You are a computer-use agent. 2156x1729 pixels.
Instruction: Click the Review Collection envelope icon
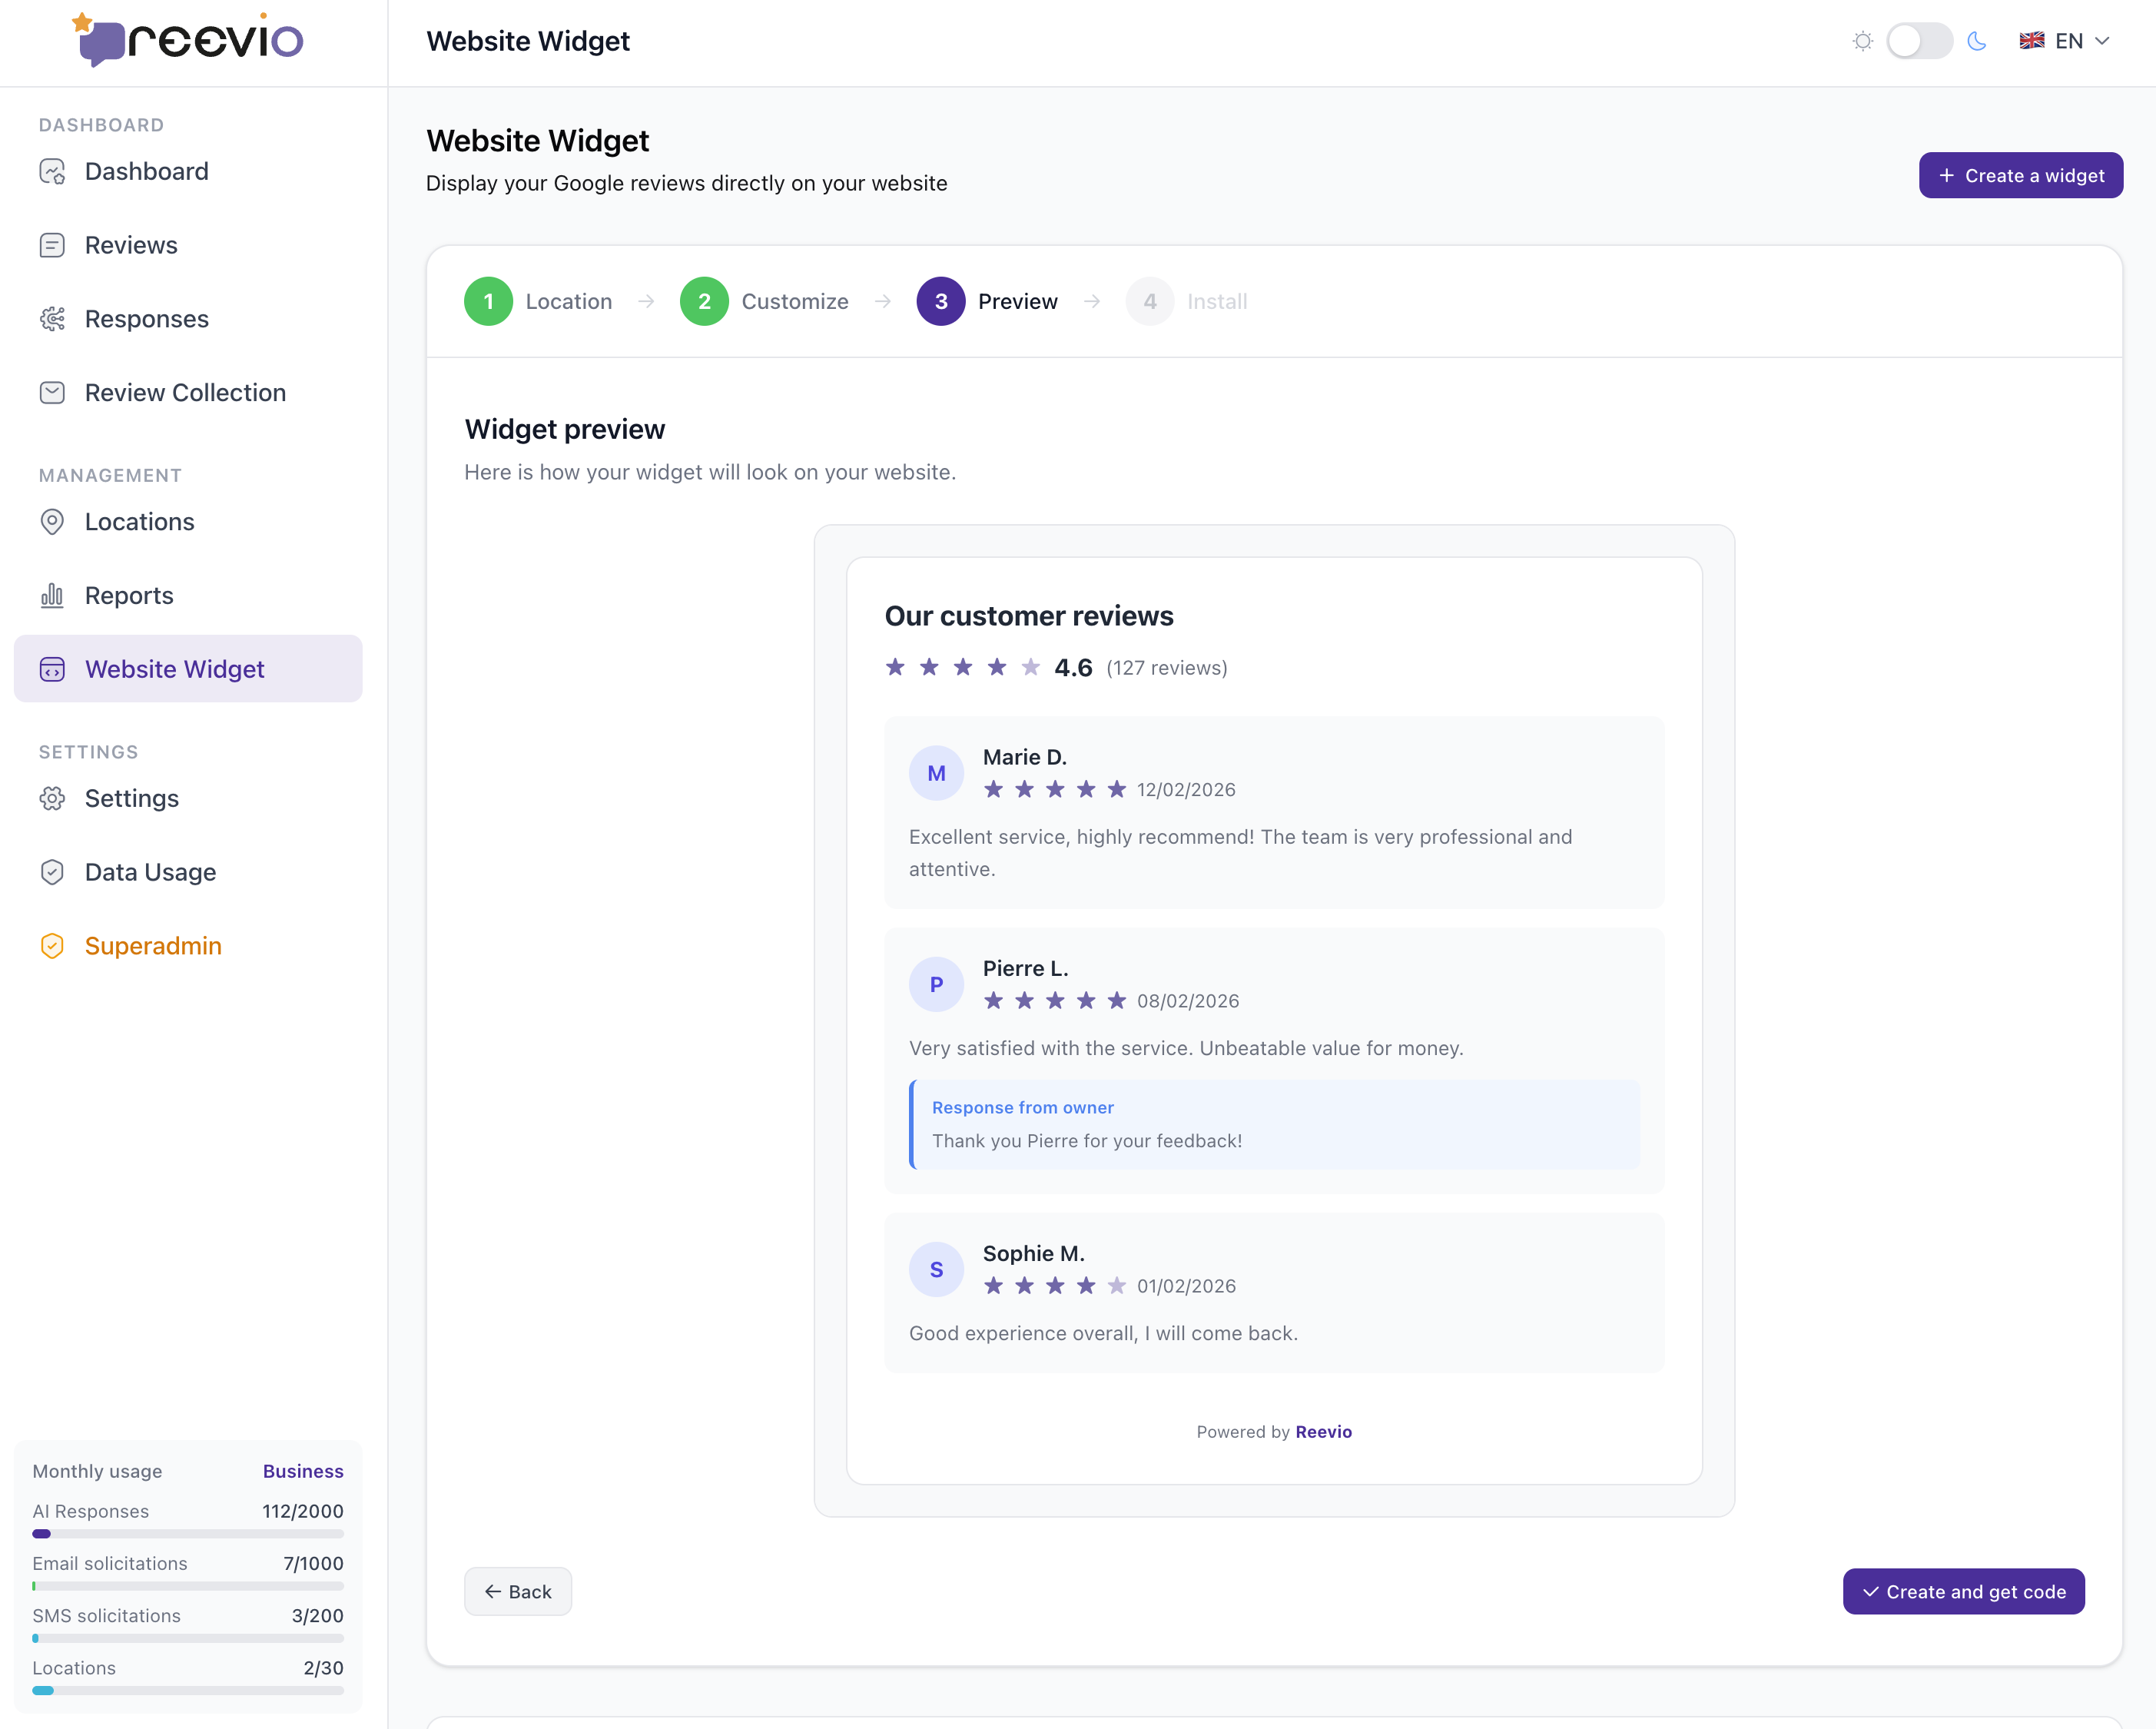[x=52, y=393]
